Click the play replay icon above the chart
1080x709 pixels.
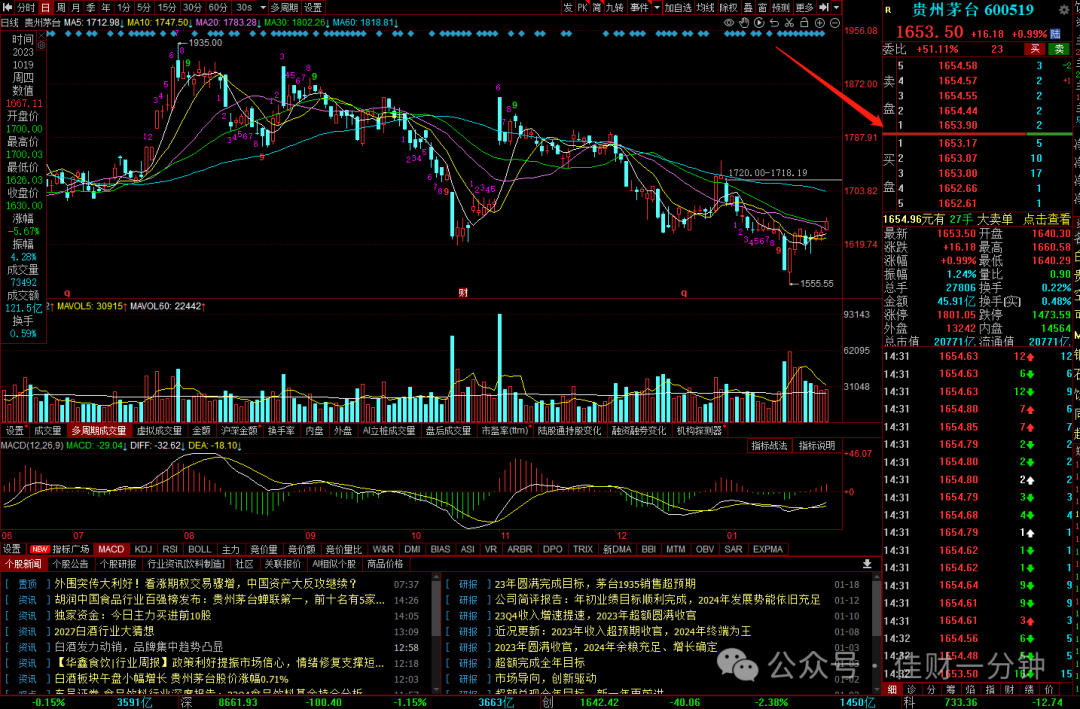(x=759, y=23)
